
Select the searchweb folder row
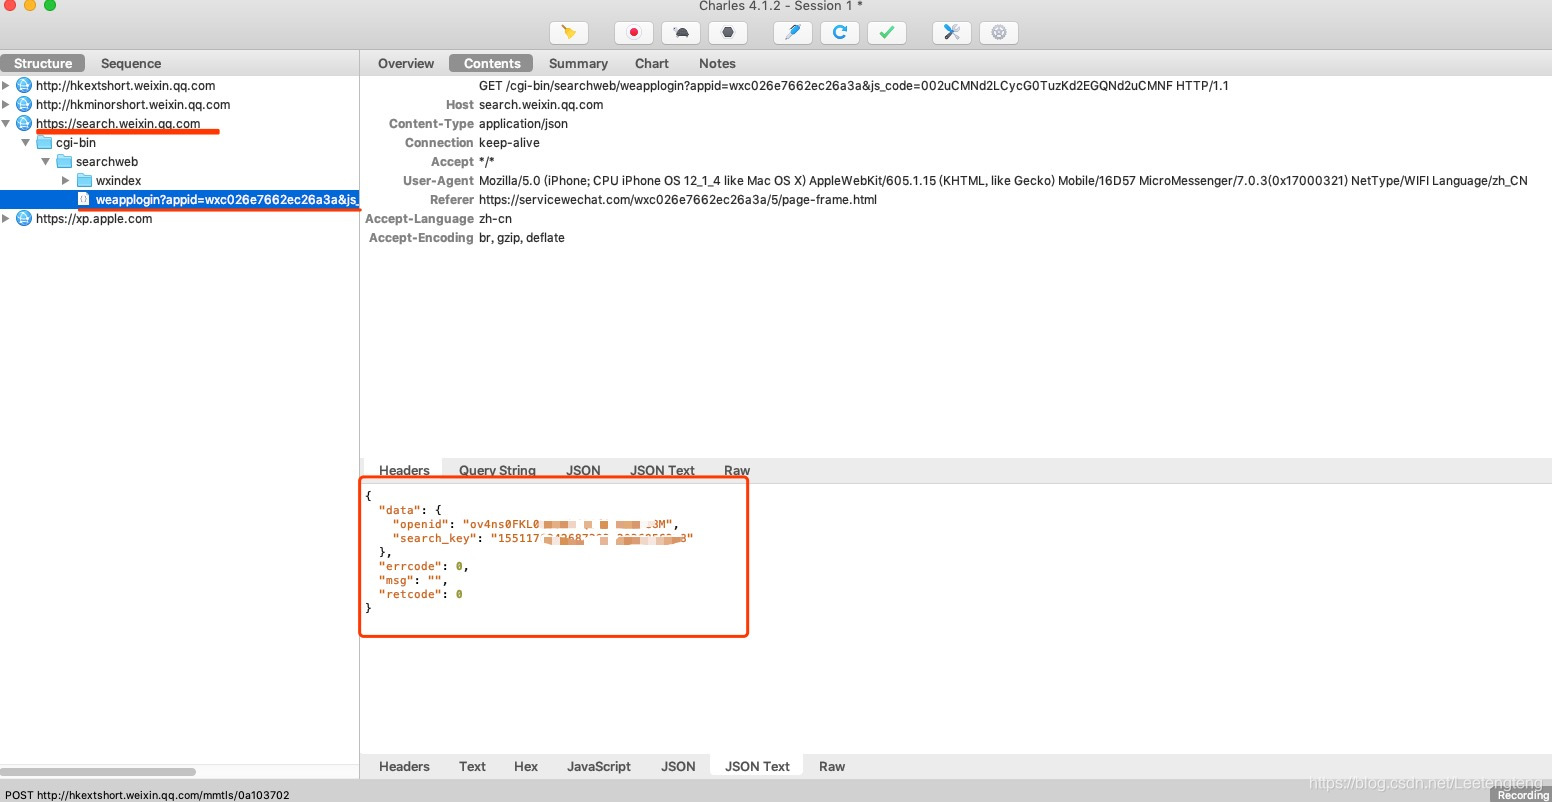pos(107,161)
